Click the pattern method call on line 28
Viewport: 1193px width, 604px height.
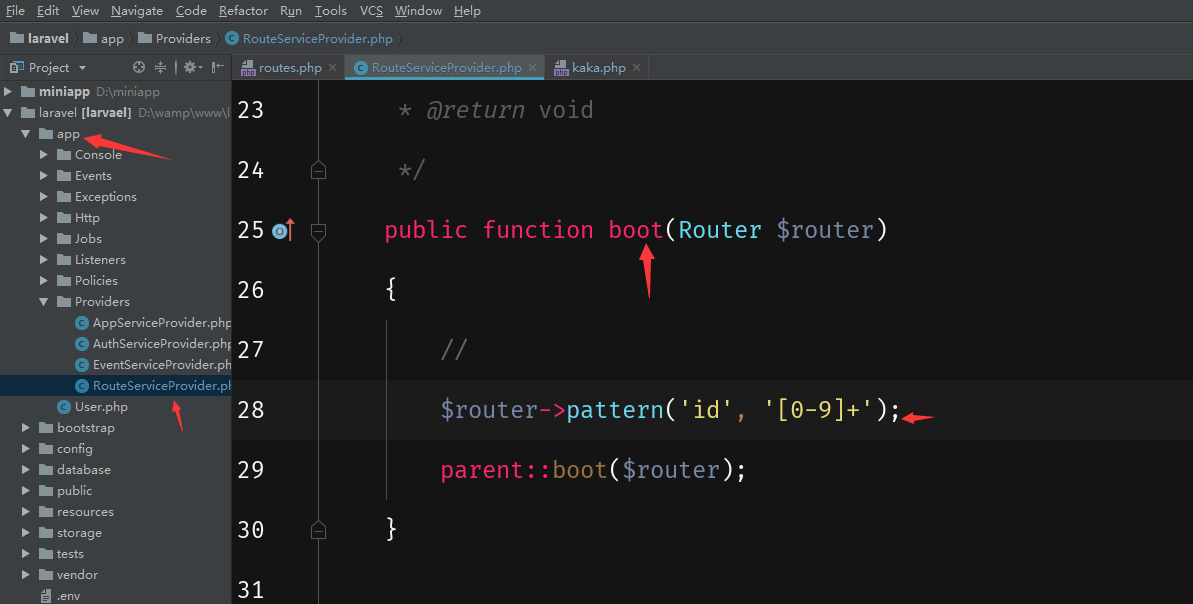(615, 410)
